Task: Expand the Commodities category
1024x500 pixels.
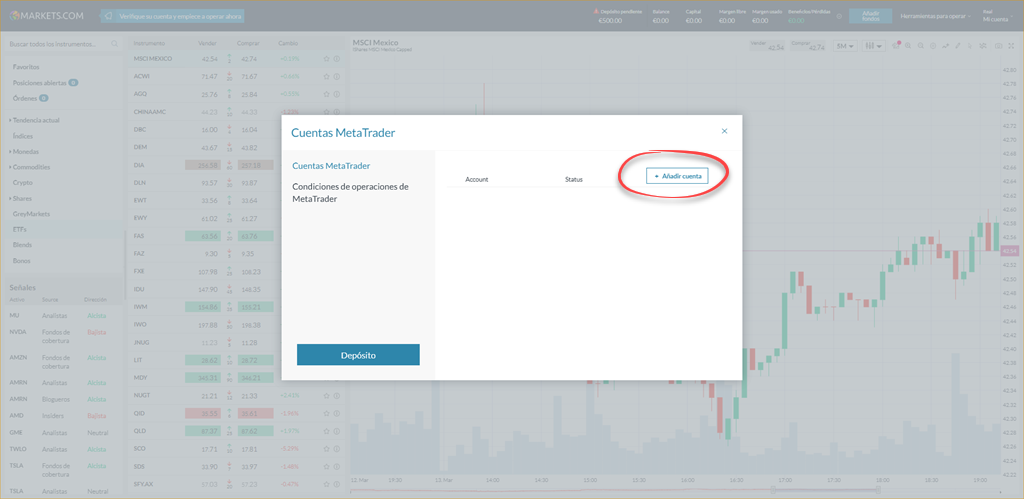Action: click(29, 167)
